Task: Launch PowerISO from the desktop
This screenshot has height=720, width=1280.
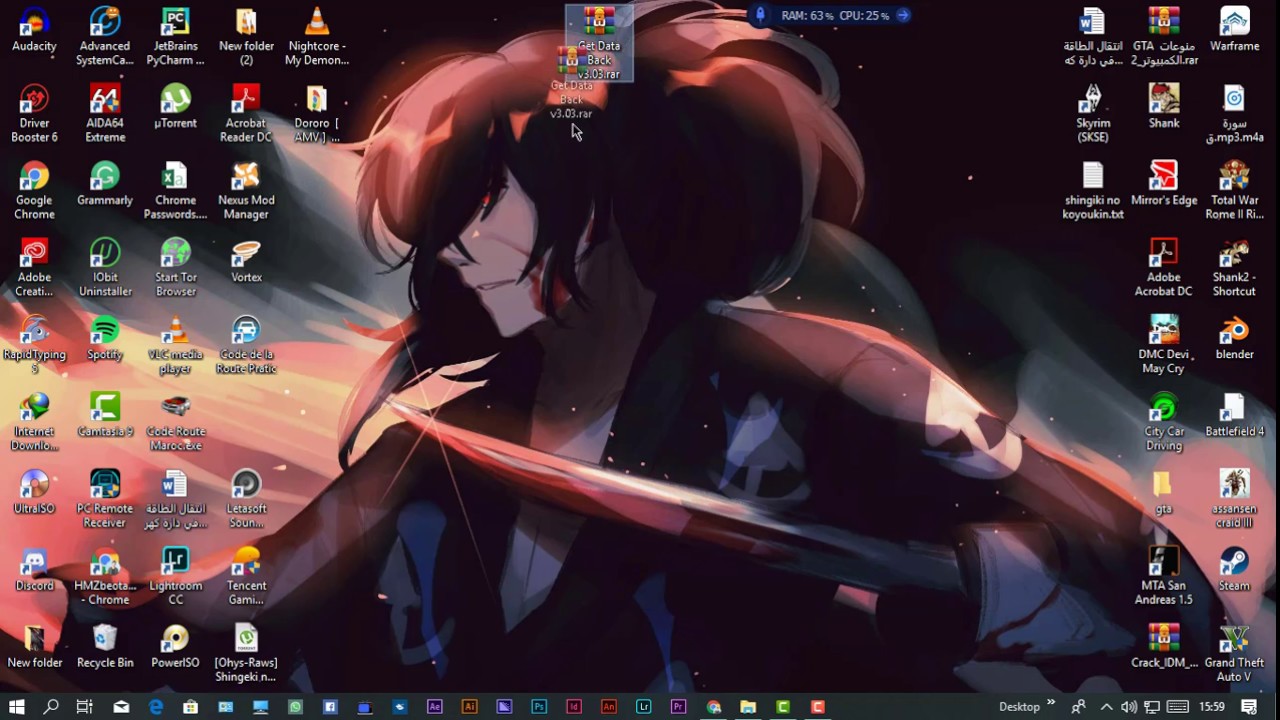Action: 175,646
